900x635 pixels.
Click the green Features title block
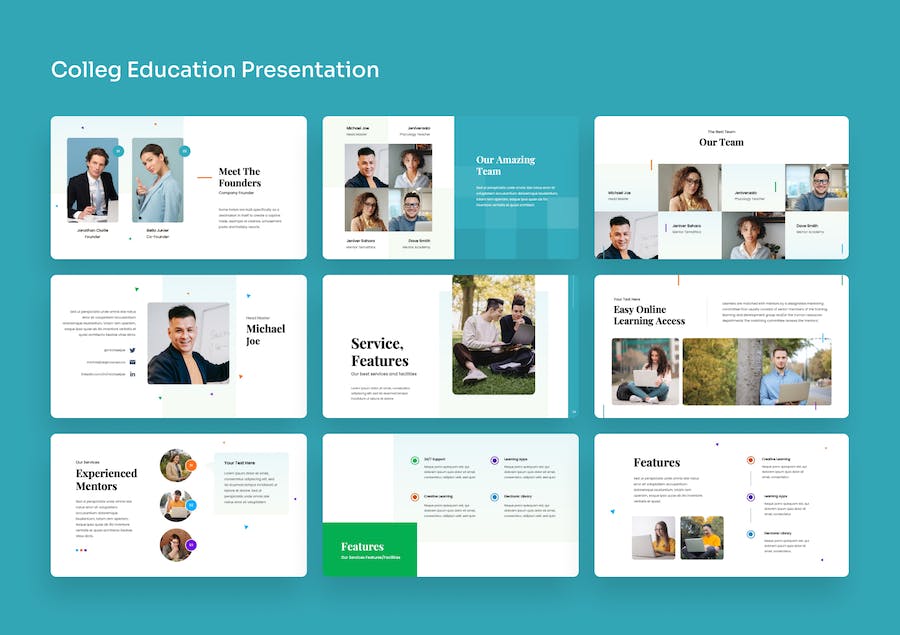click(x=370, y=549)
